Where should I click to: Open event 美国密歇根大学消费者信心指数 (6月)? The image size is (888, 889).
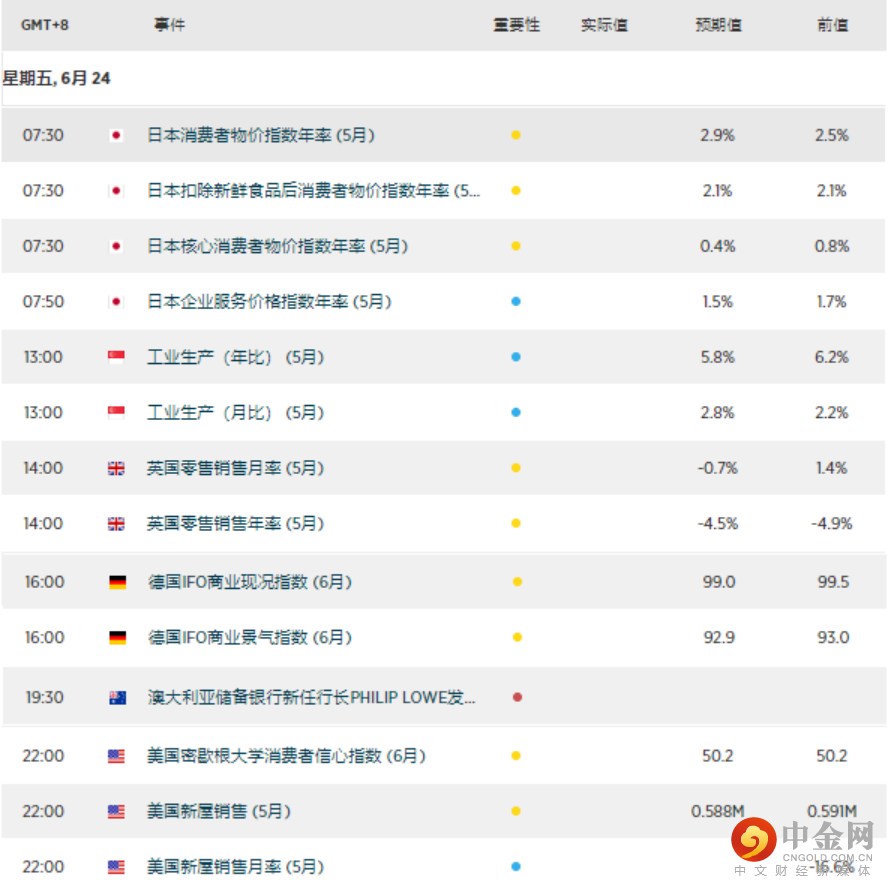click(x=286, y=756)
